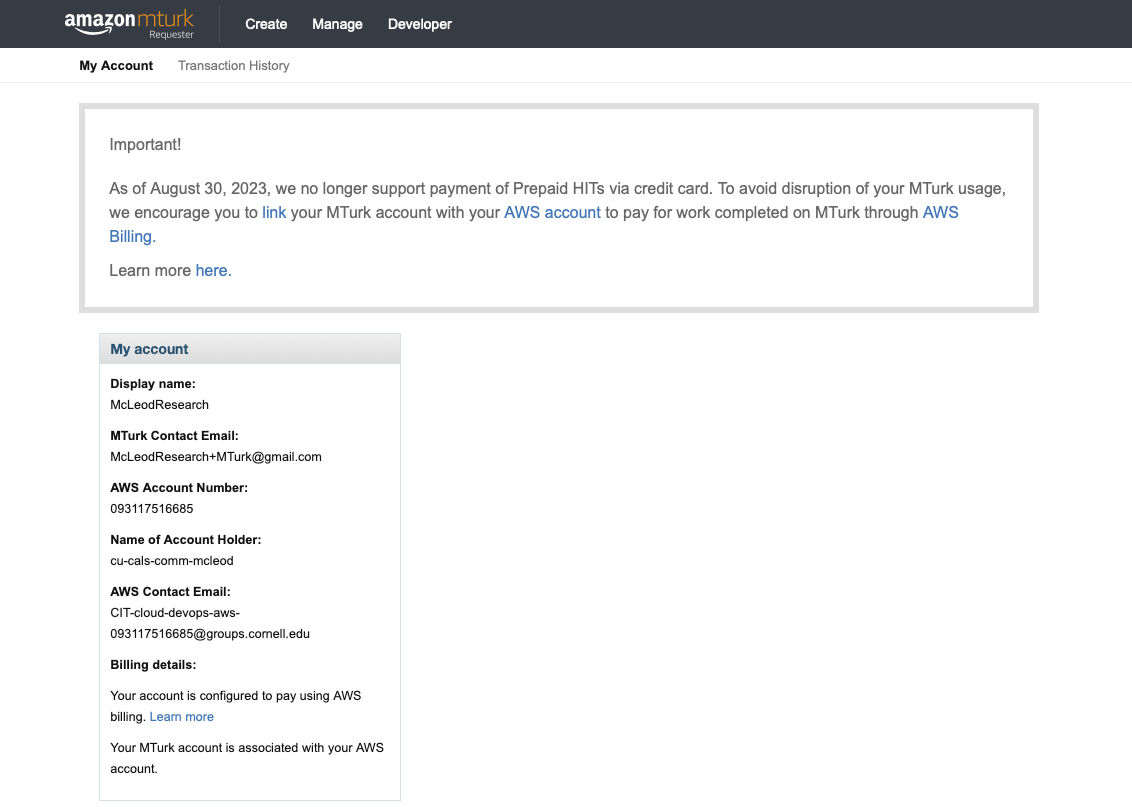
Task: Click text 'Your MTurk account is associated'
Action: [x=204, y=748]
